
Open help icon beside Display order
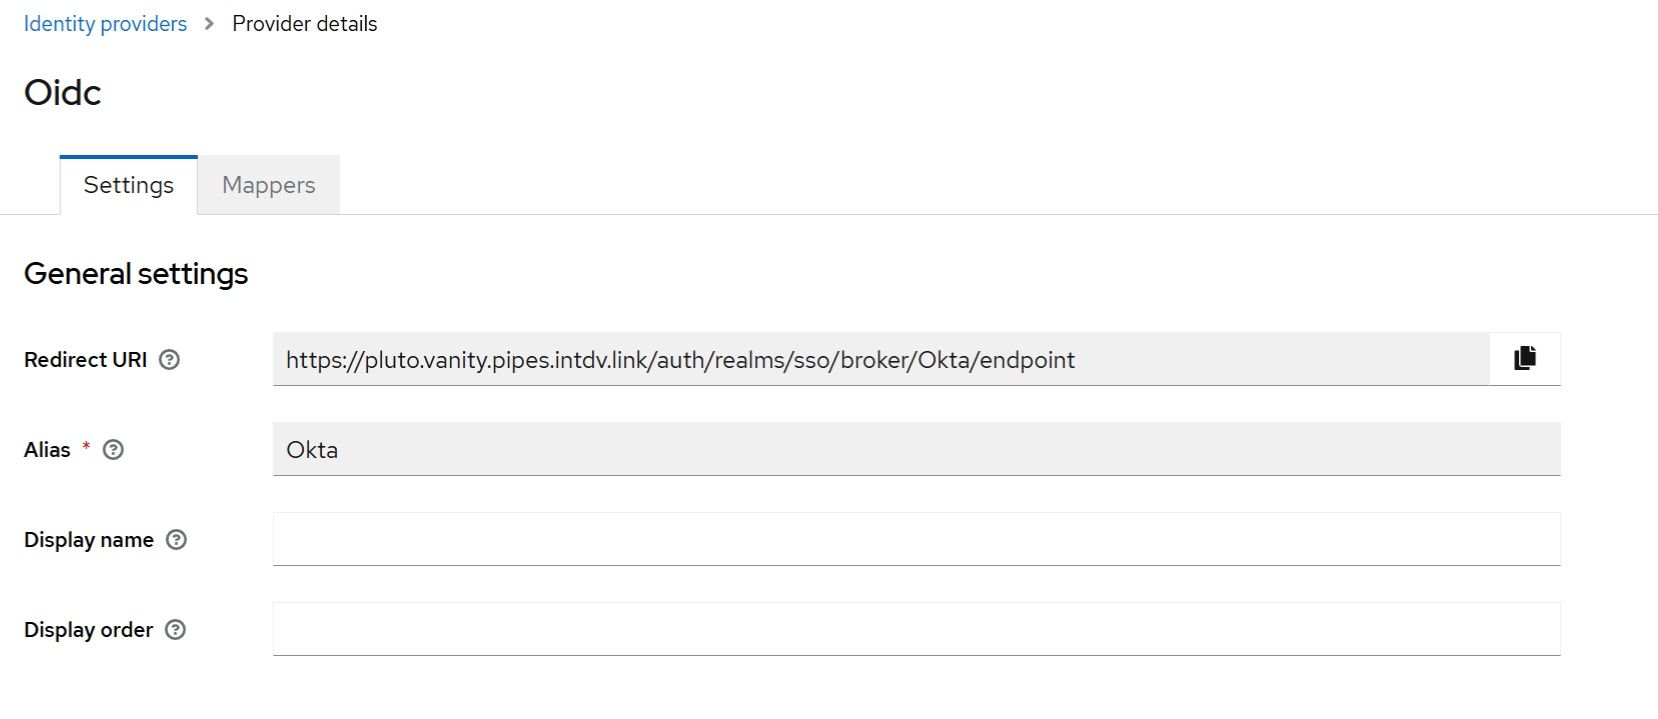coord(175,630)
